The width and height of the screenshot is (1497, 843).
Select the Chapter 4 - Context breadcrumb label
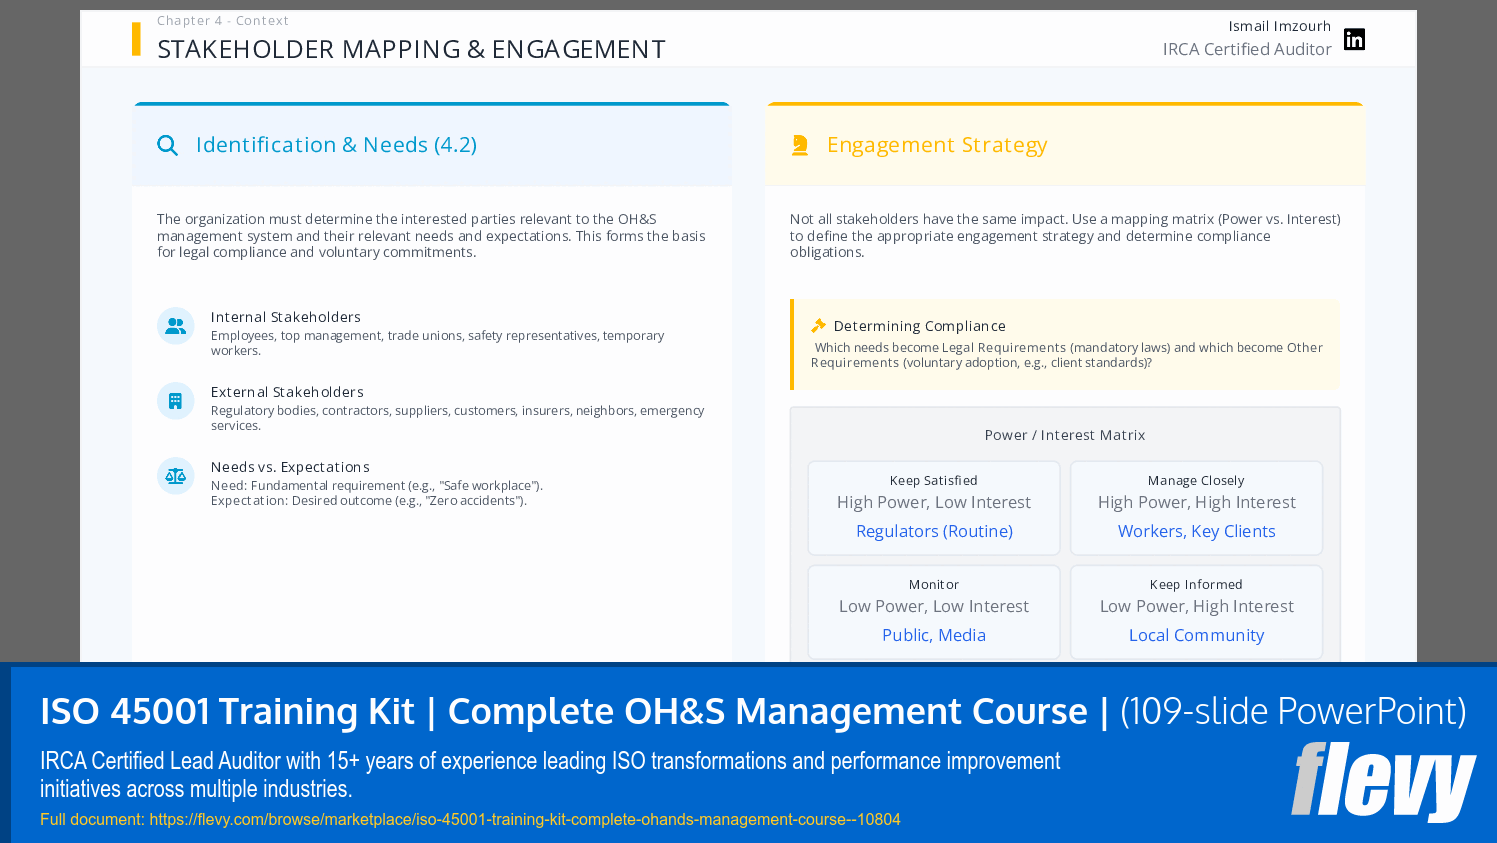[222, 20]
